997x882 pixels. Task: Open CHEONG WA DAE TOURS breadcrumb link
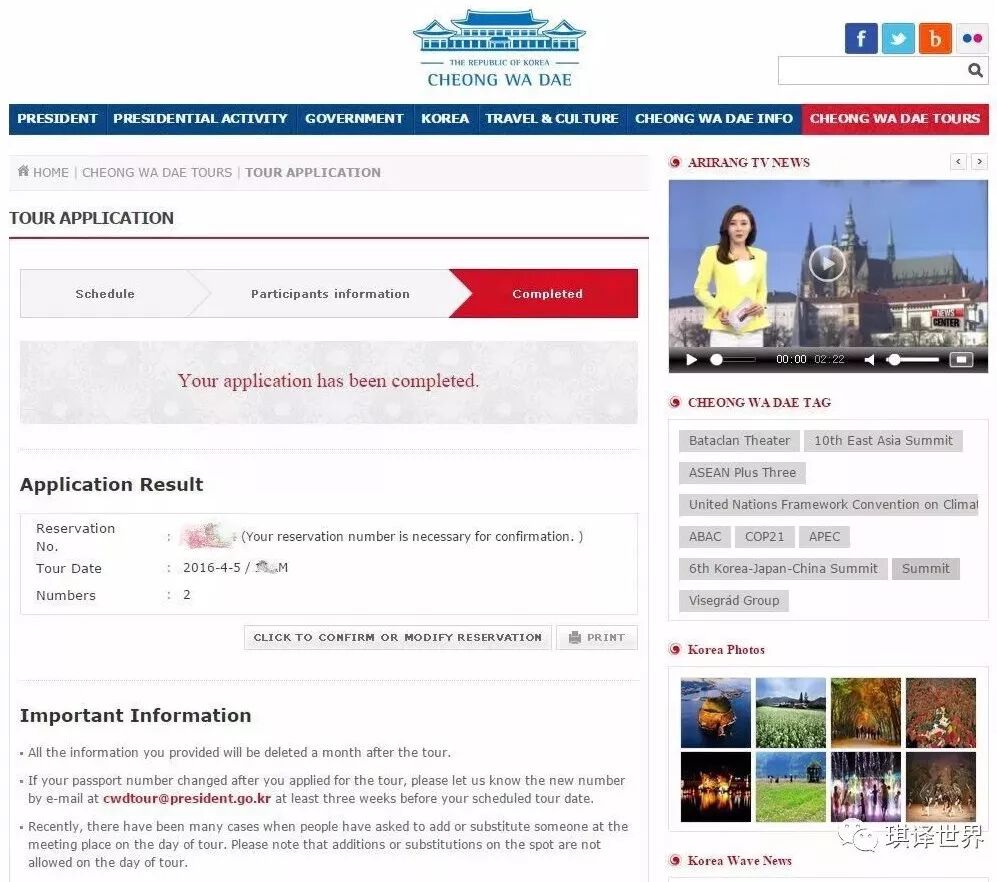tap(157, 172)
